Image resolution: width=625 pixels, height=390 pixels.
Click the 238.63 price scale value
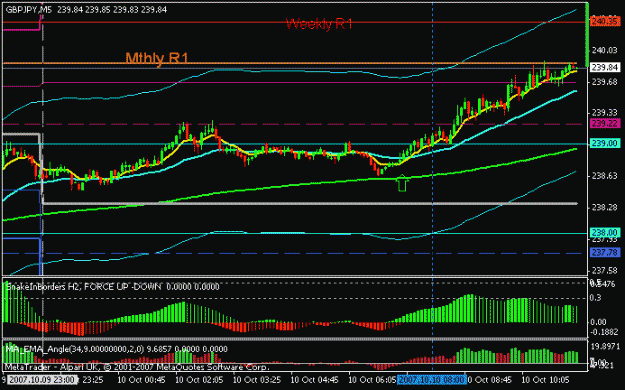pos(605,176)
